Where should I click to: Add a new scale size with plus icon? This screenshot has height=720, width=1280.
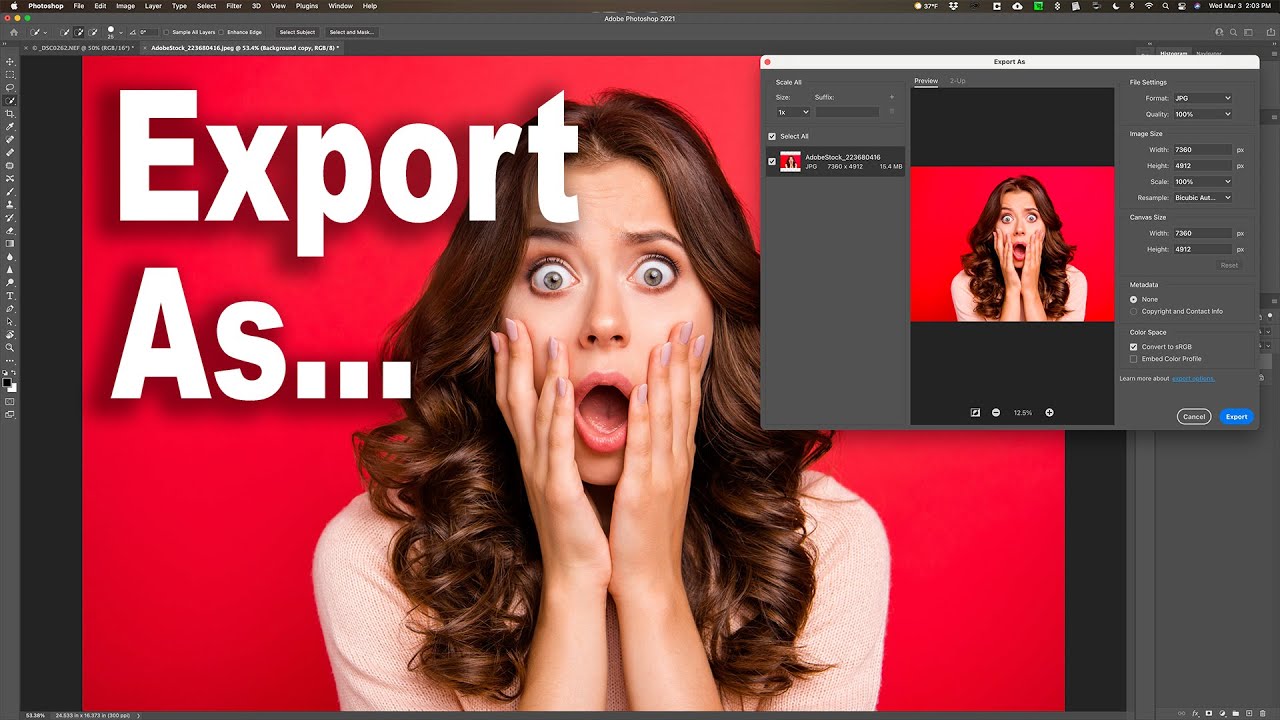pyautogui.click(x=891, y=97)
